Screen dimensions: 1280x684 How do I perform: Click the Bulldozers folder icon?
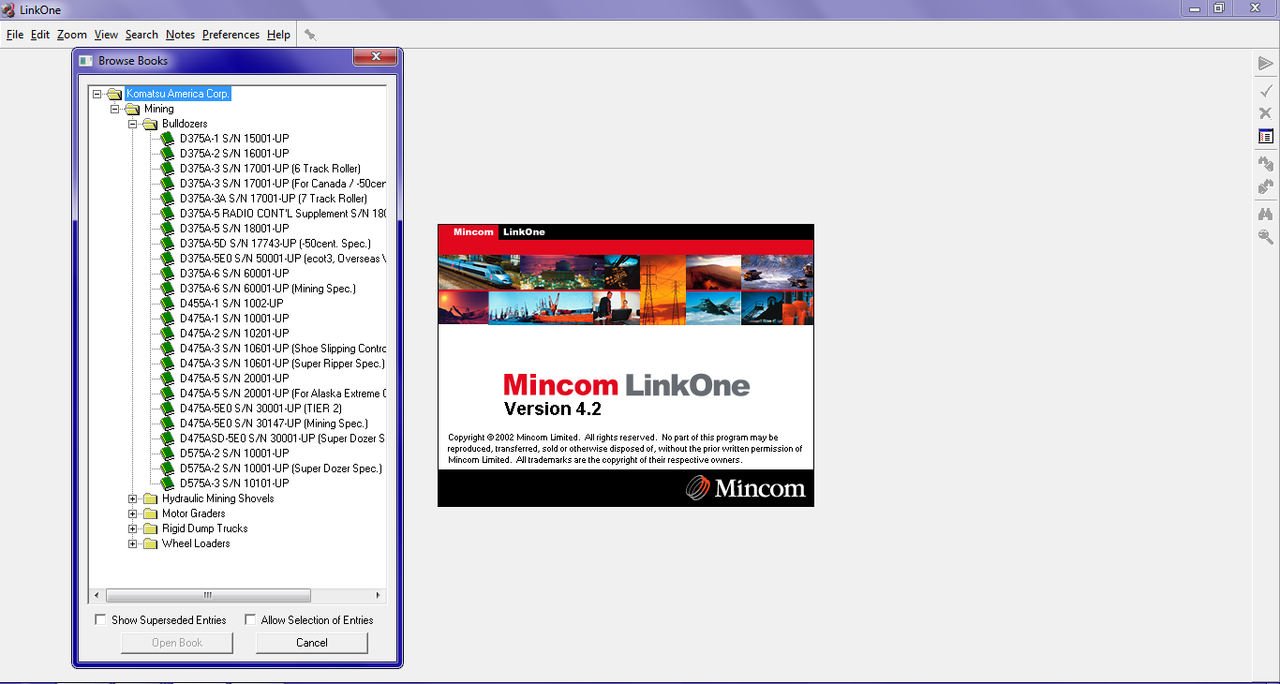pos(150,124)
